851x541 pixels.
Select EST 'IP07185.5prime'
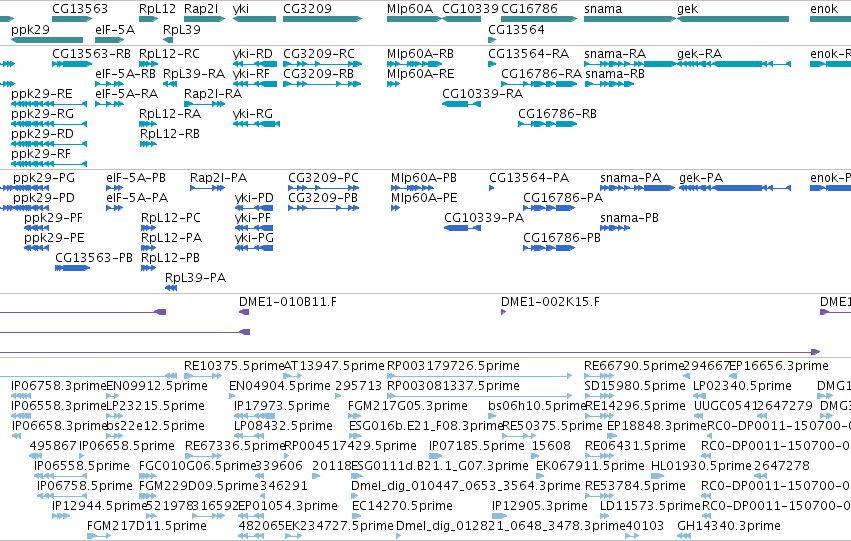tap(477, 446)
